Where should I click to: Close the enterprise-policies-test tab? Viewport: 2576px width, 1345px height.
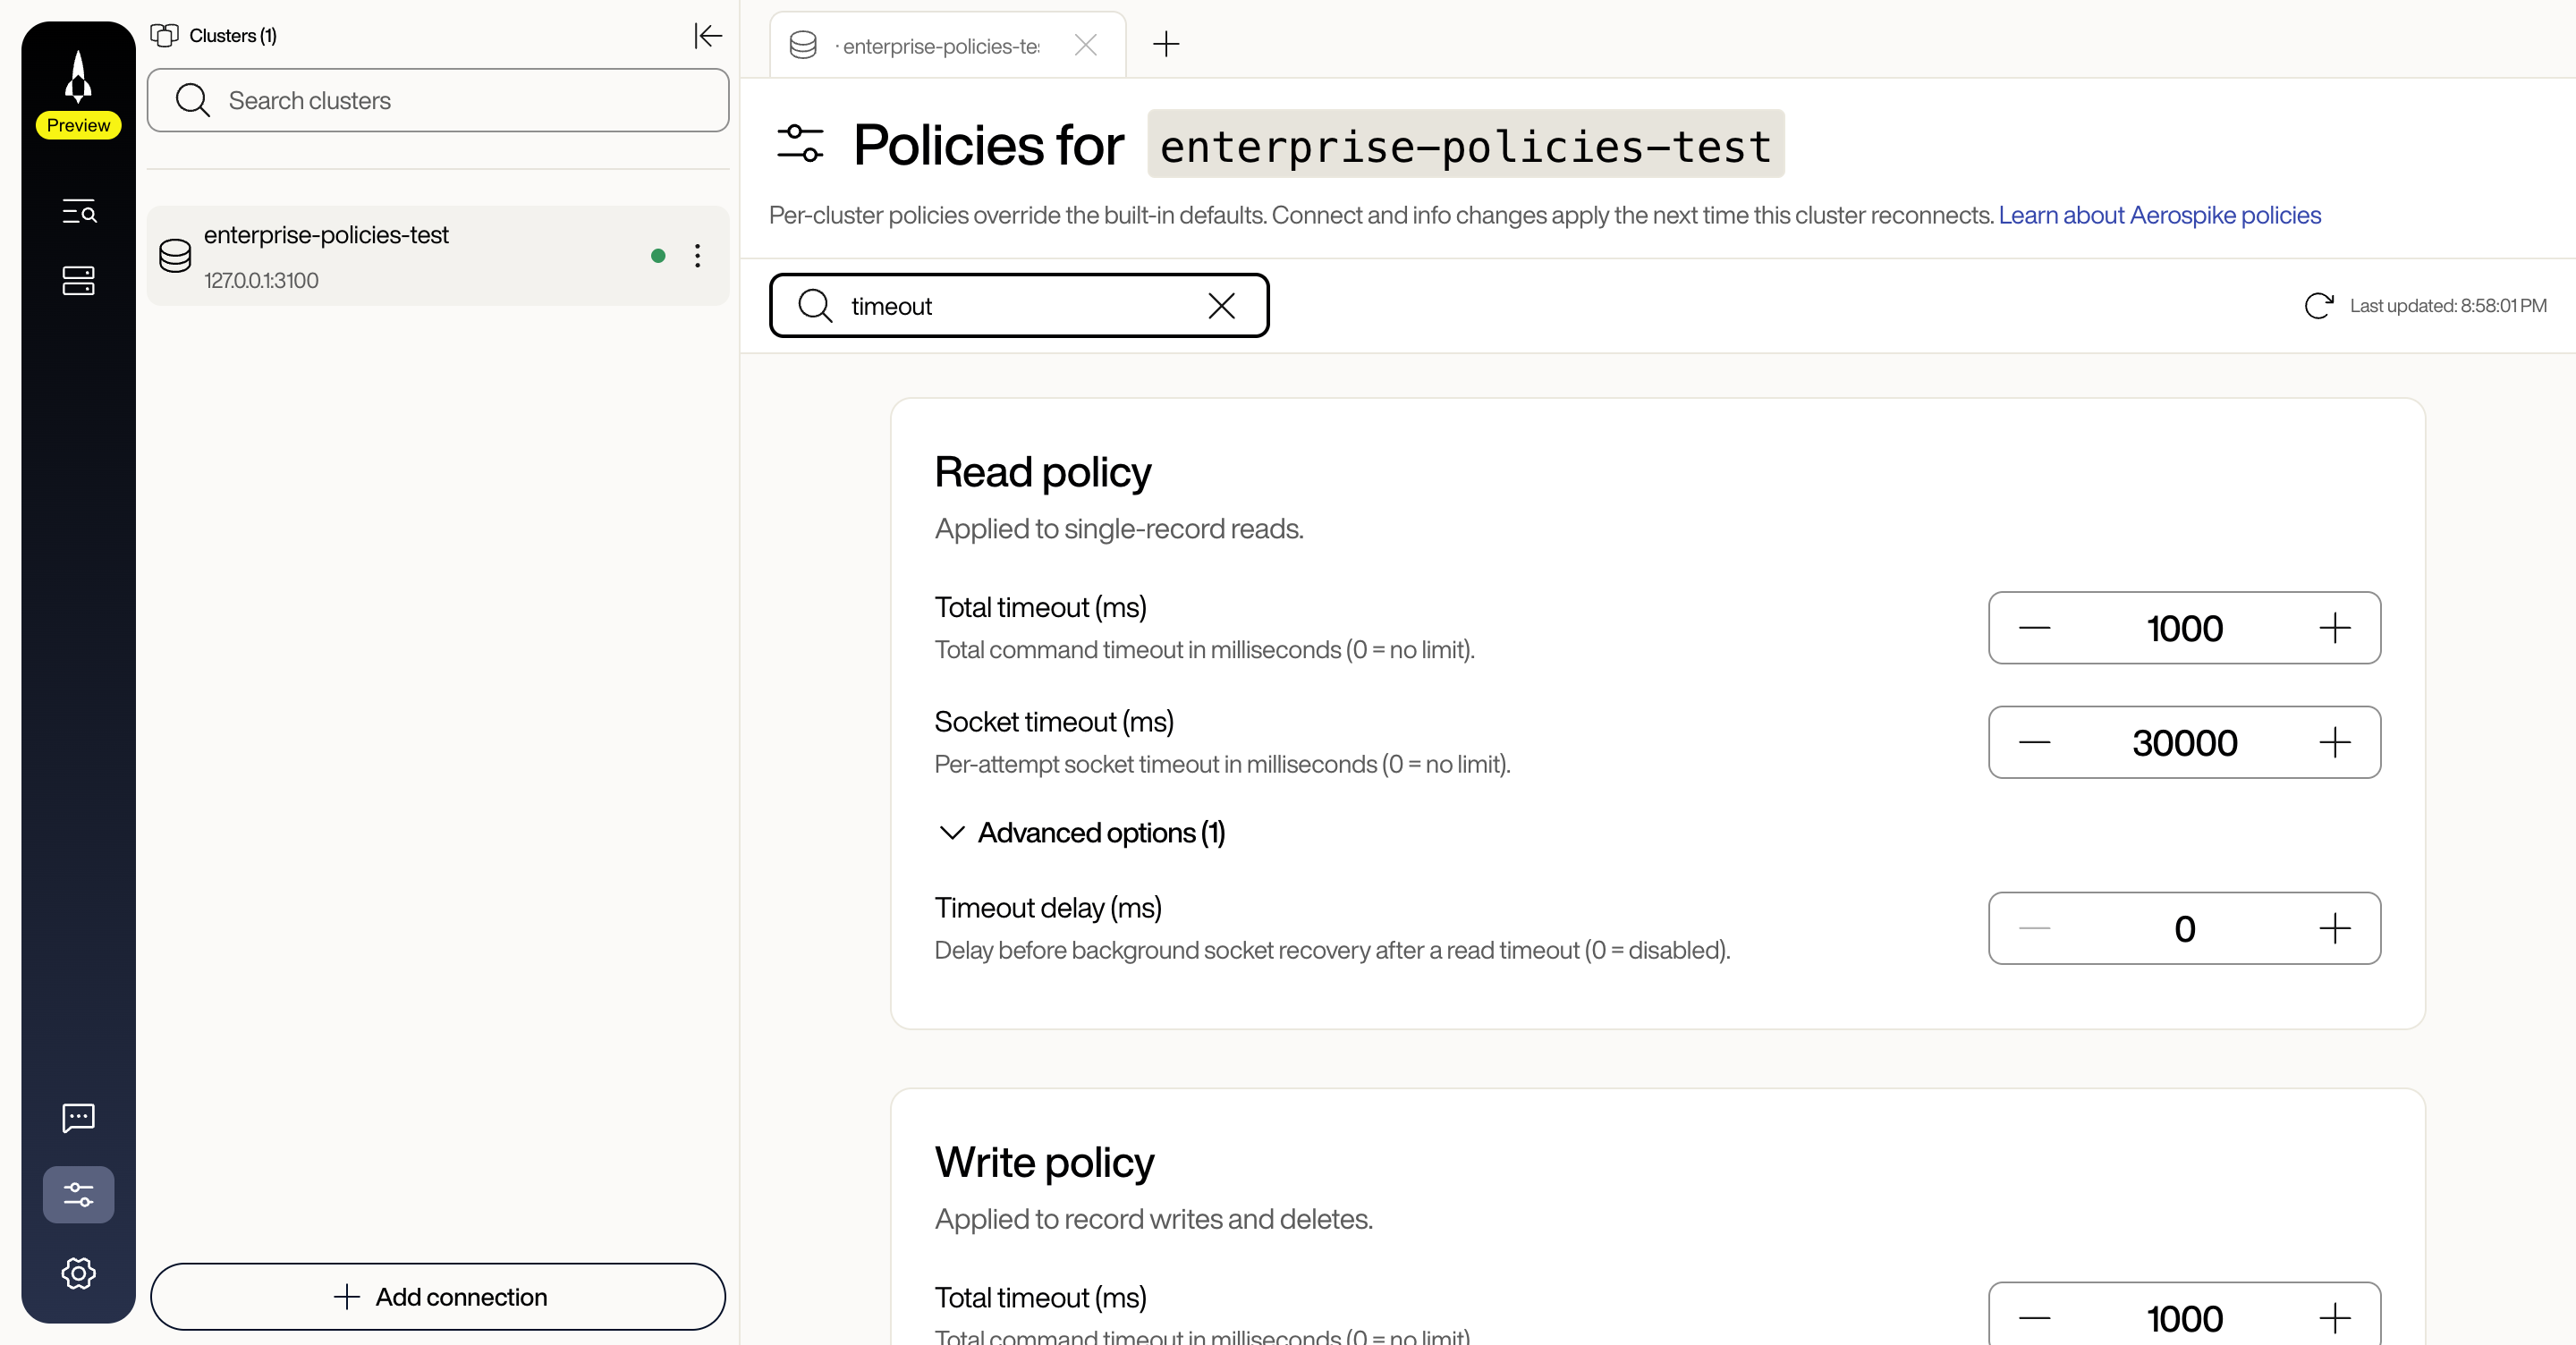pyautogui.click(x=1085, y=45)
